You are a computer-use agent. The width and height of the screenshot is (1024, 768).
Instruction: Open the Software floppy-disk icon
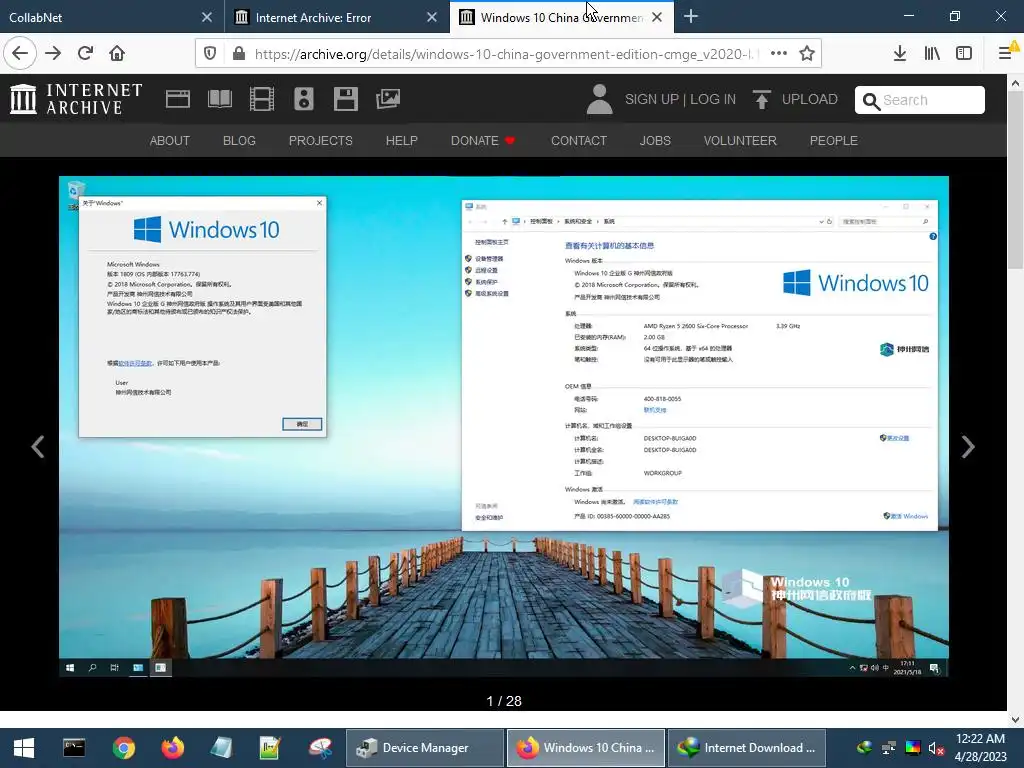[345, 99]
